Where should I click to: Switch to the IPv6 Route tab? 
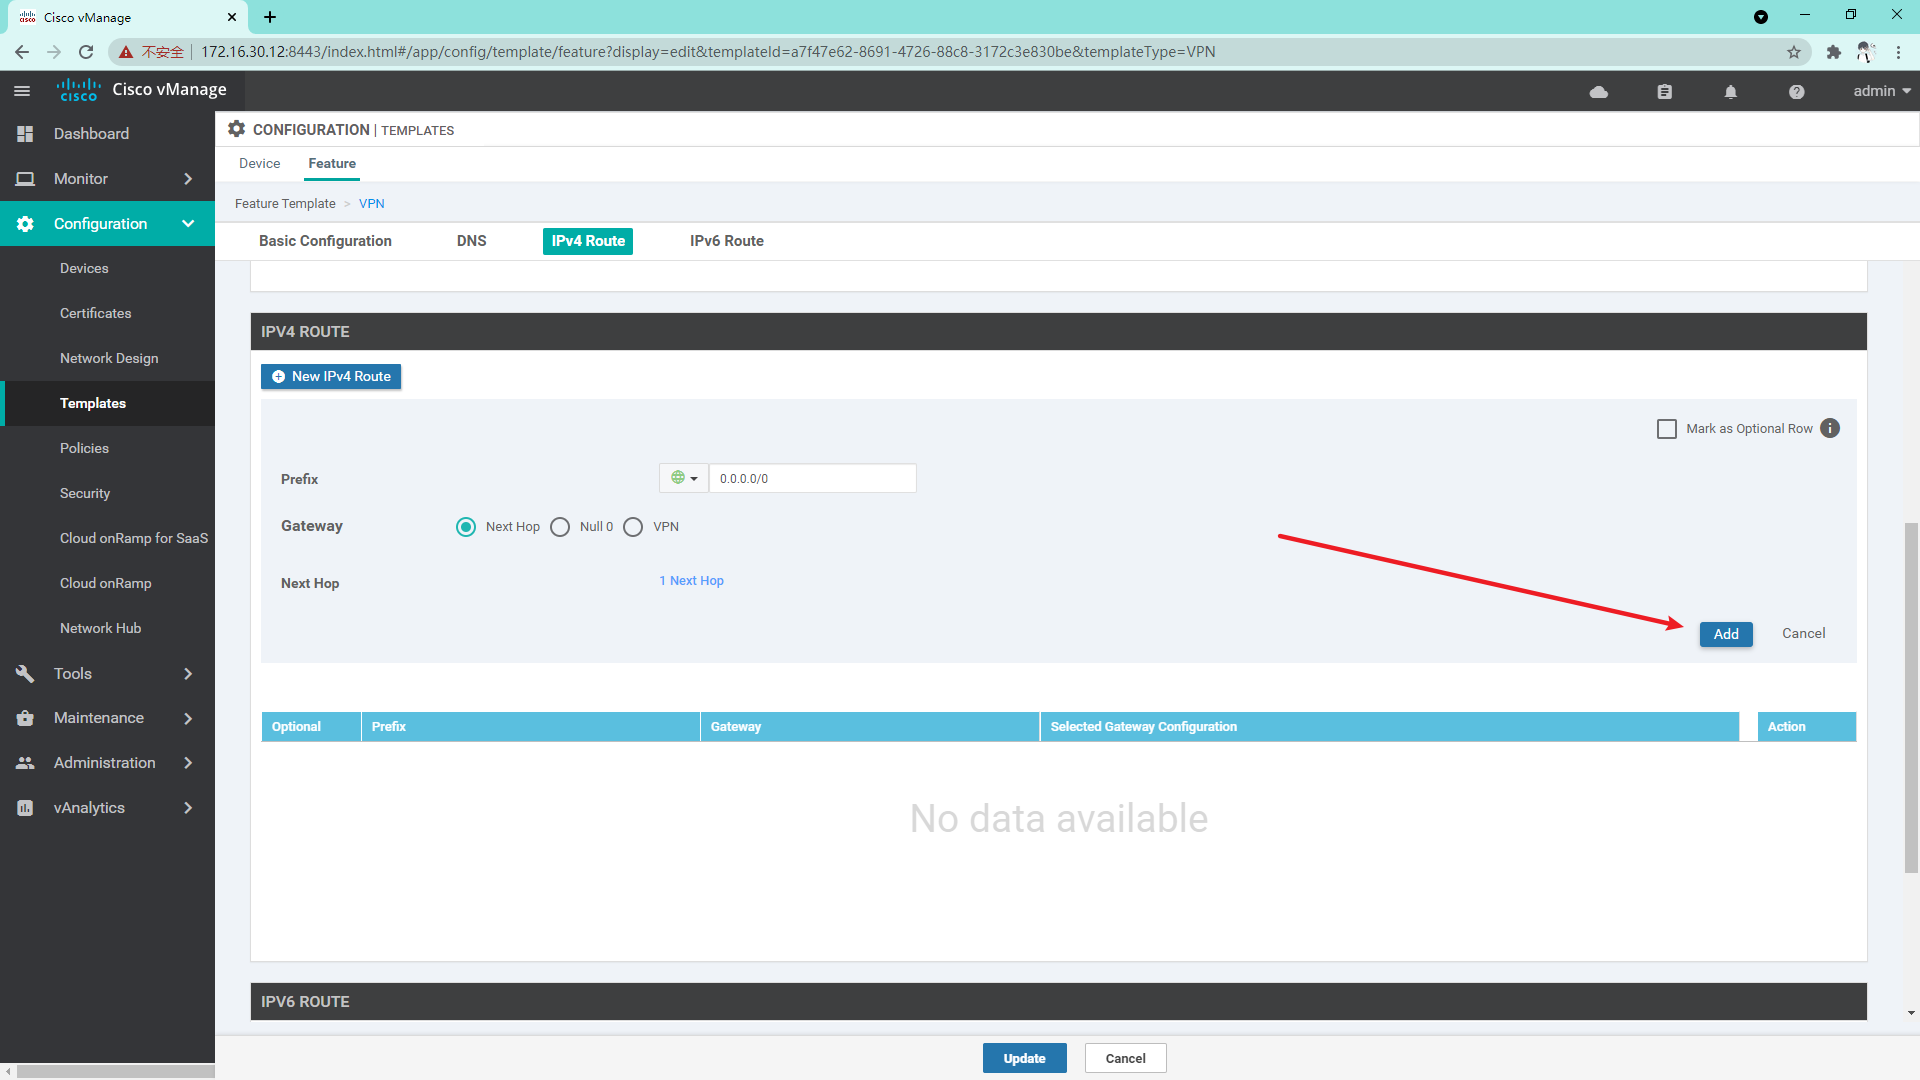pos(727,241)
